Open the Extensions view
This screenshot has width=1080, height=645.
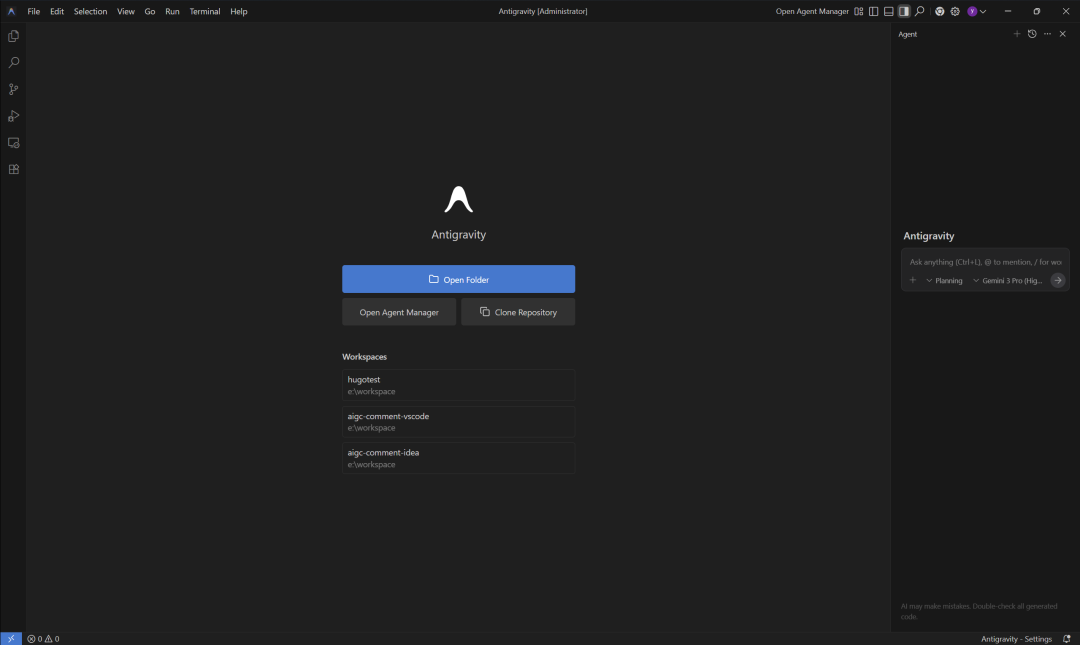tap(13, 170)
